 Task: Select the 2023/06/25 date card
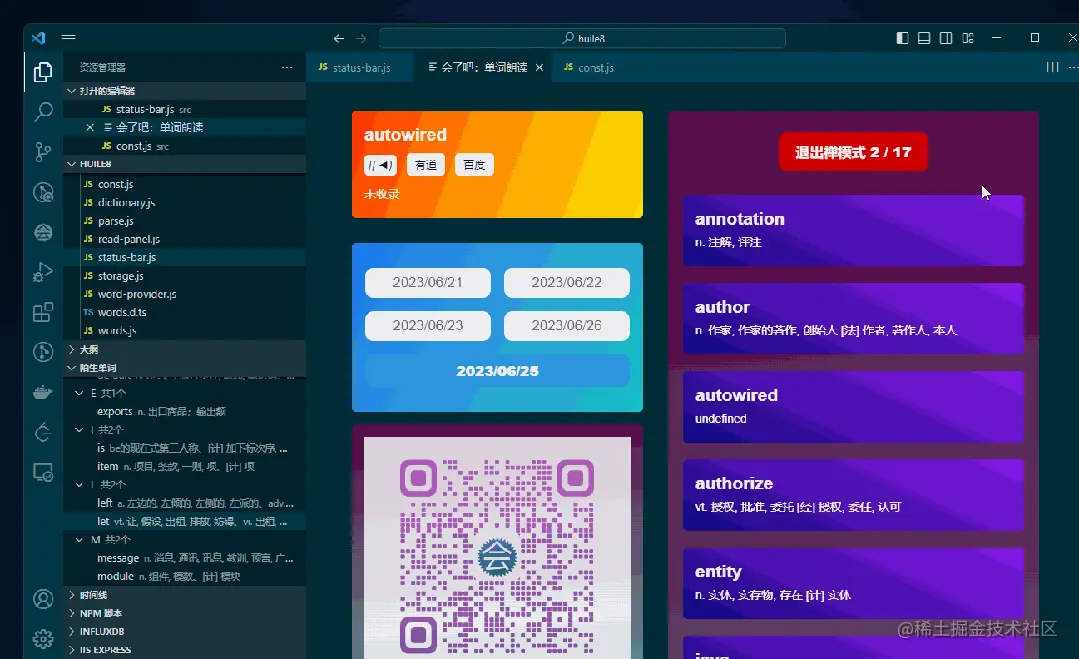click(497, 370)
